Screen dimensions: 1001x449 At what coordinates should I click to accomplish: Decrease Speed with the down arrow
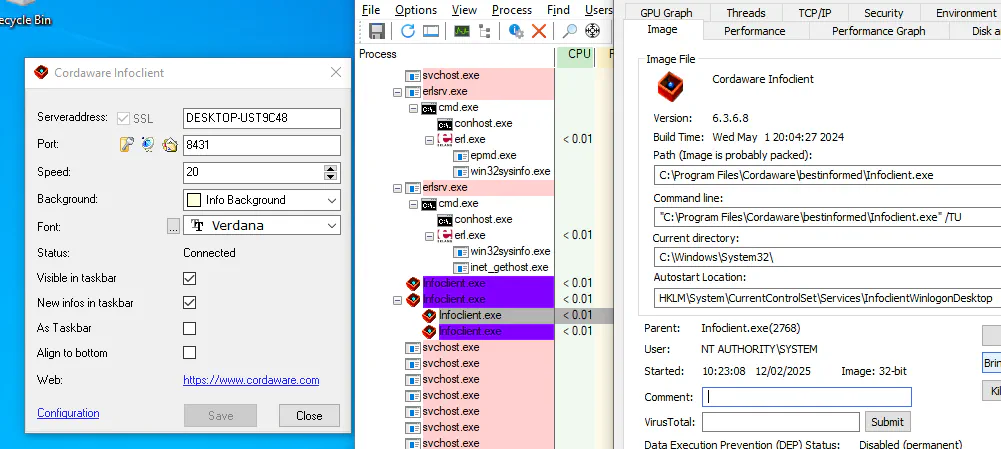(330, 176)
